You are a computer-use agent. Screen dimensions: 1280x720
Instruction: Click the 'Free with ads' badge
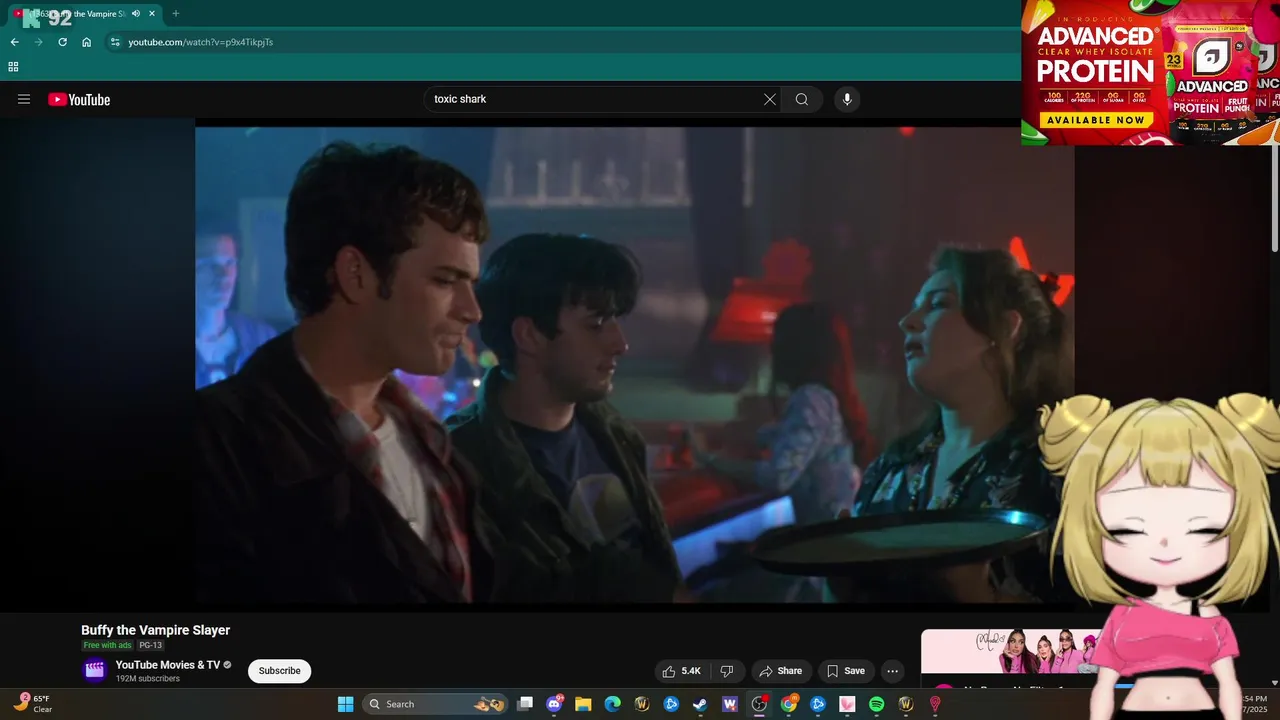tap(107, 646)
